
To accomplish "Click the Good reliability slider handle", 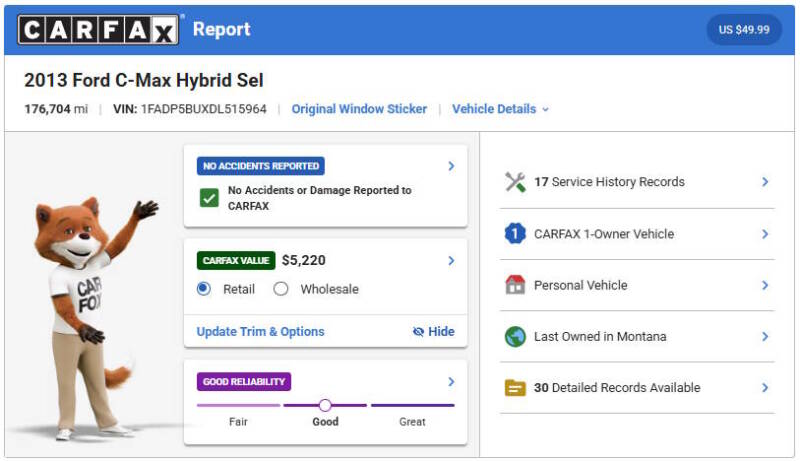I will 325,405.
